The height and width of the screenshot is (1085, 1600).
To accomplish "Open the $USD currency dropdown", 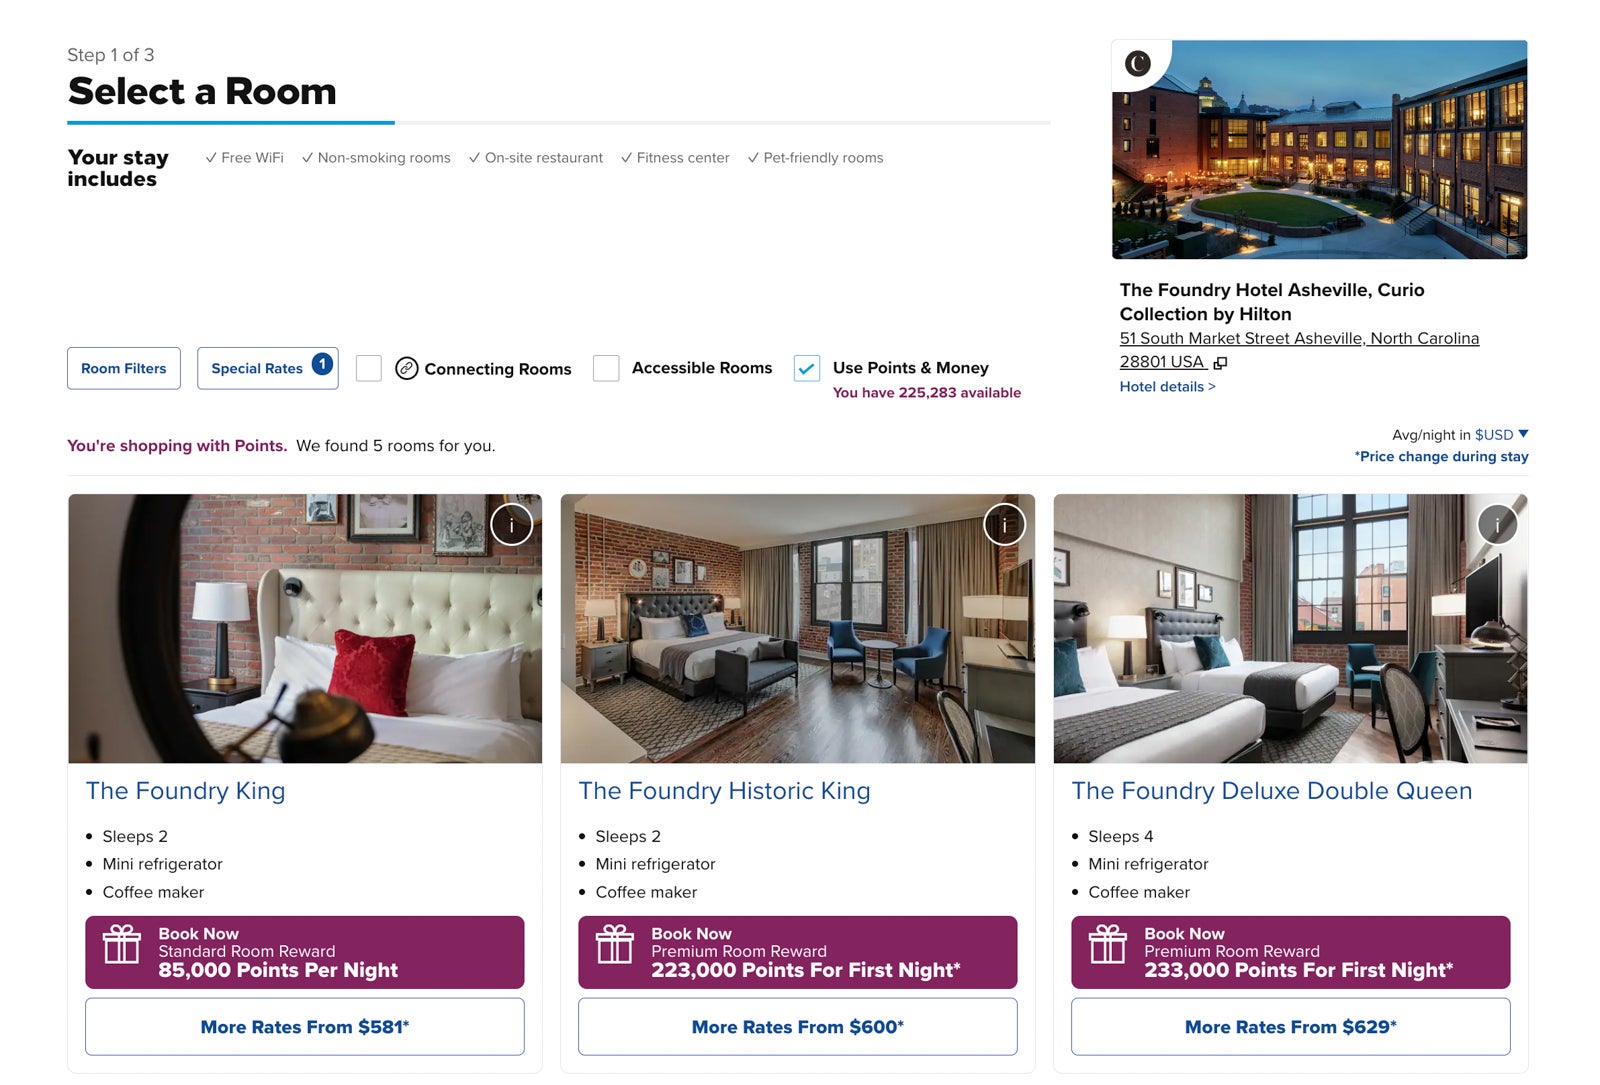I will pos(1501,435).
